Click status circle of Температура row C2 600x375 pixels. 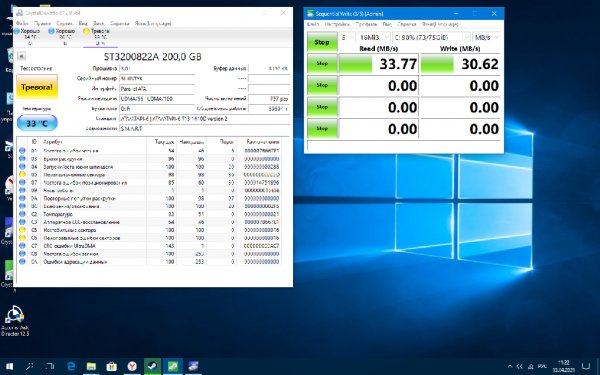(22, 214)
